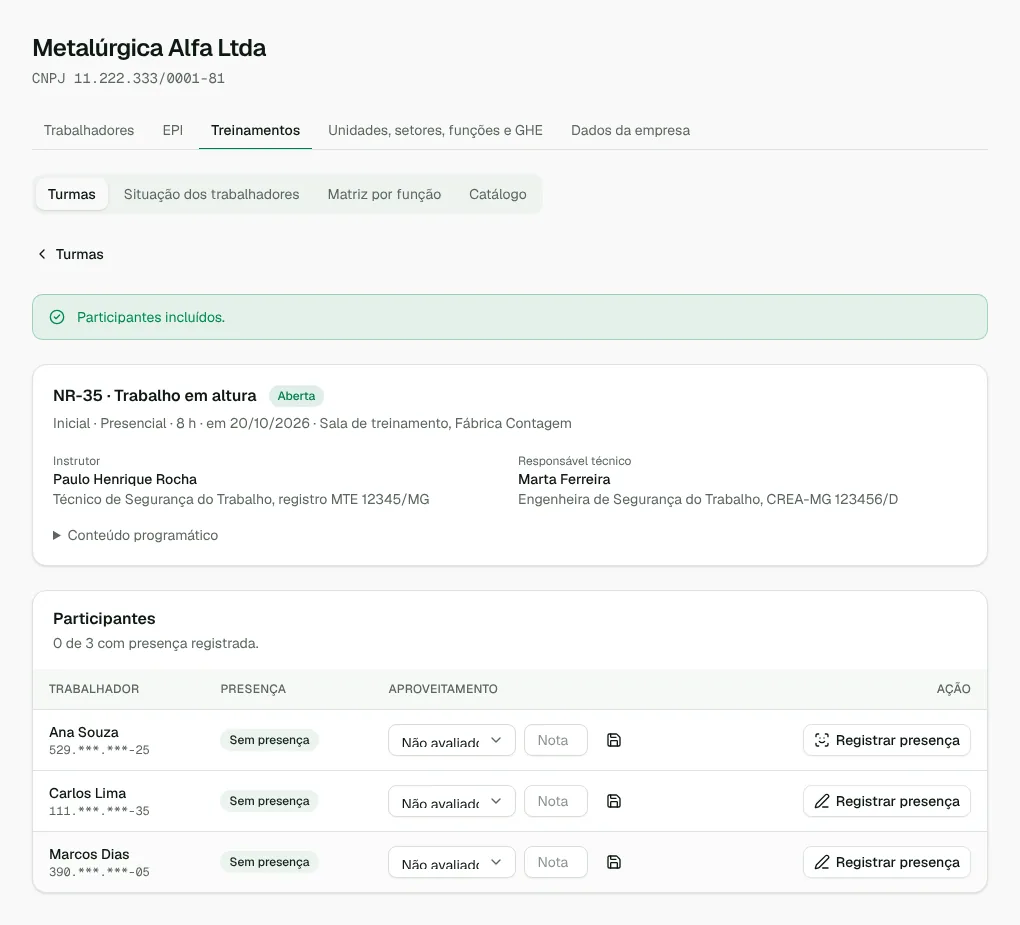The width and height of the screenshot is (1020, 925).
Task: Click the Aberta status badge
Action: coord(296,396)
